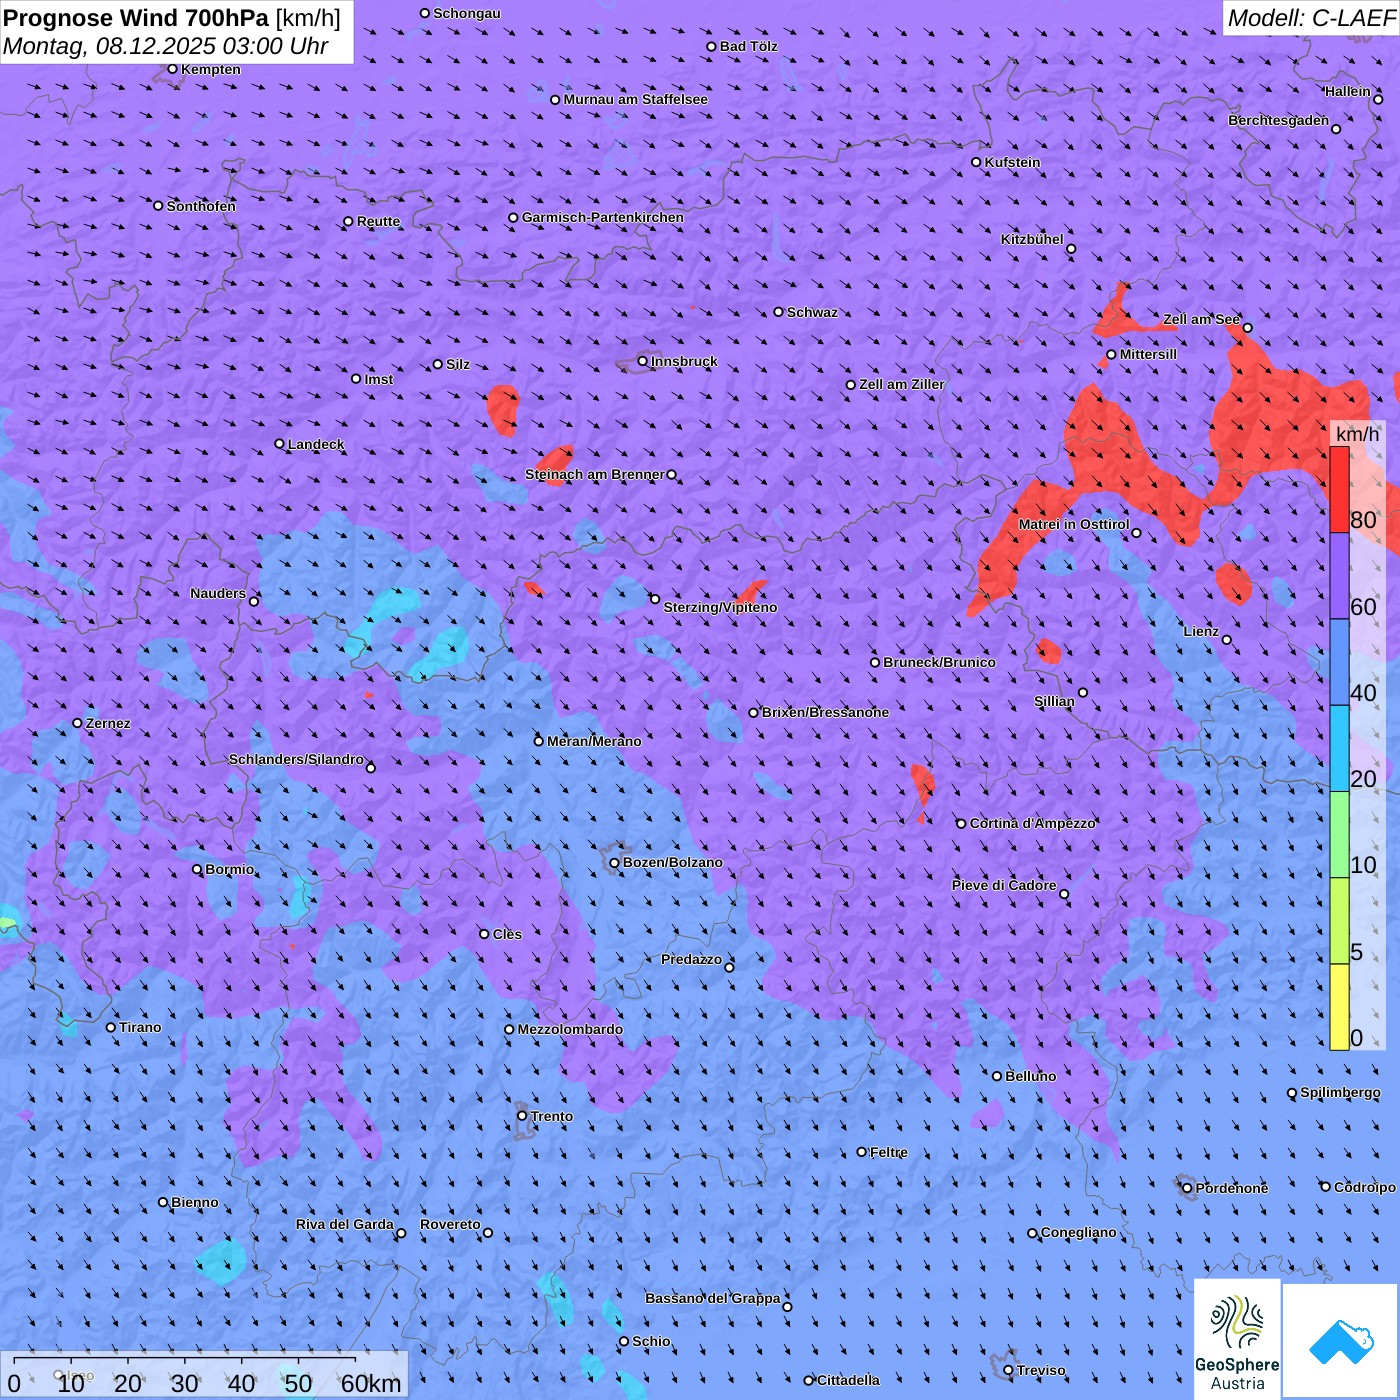Click the Tirano city label
The image size is (1400, 1400).
click(140, 1027)
